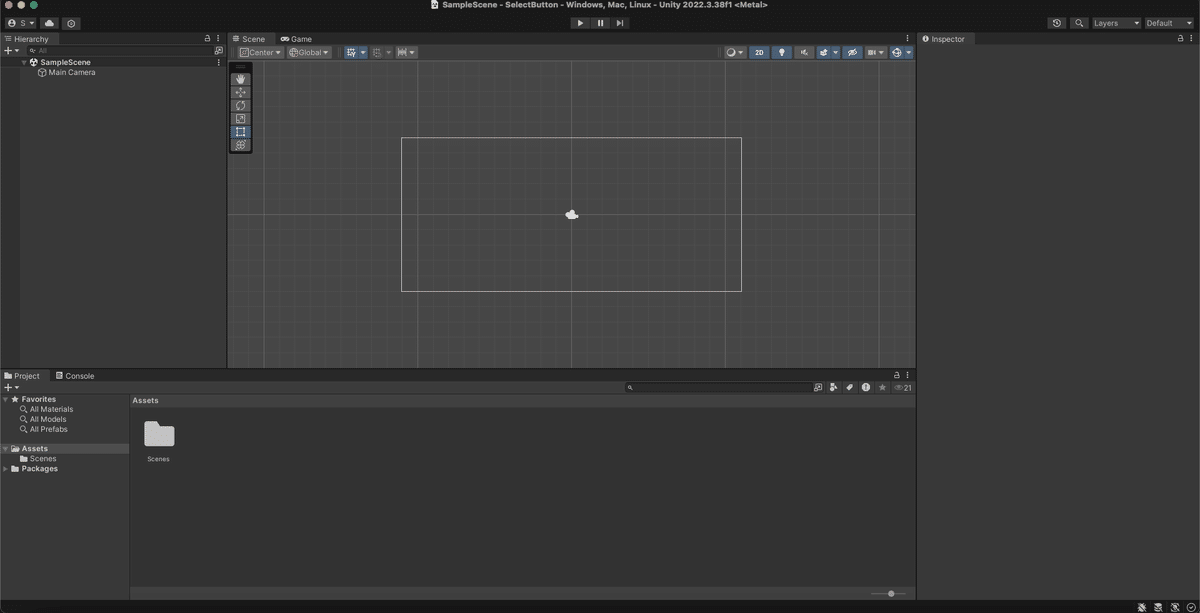Open the Global orientation dropdown

pyautogui.click(x=308, y=52)
